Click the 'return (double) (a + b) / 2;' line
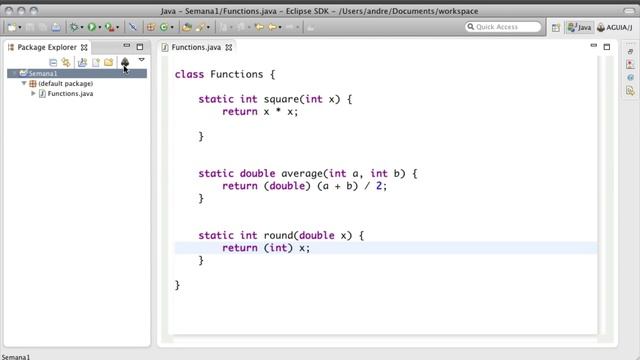Image resolution: width=640 pixels, height=360 pixels. click(x=304, y=186)
